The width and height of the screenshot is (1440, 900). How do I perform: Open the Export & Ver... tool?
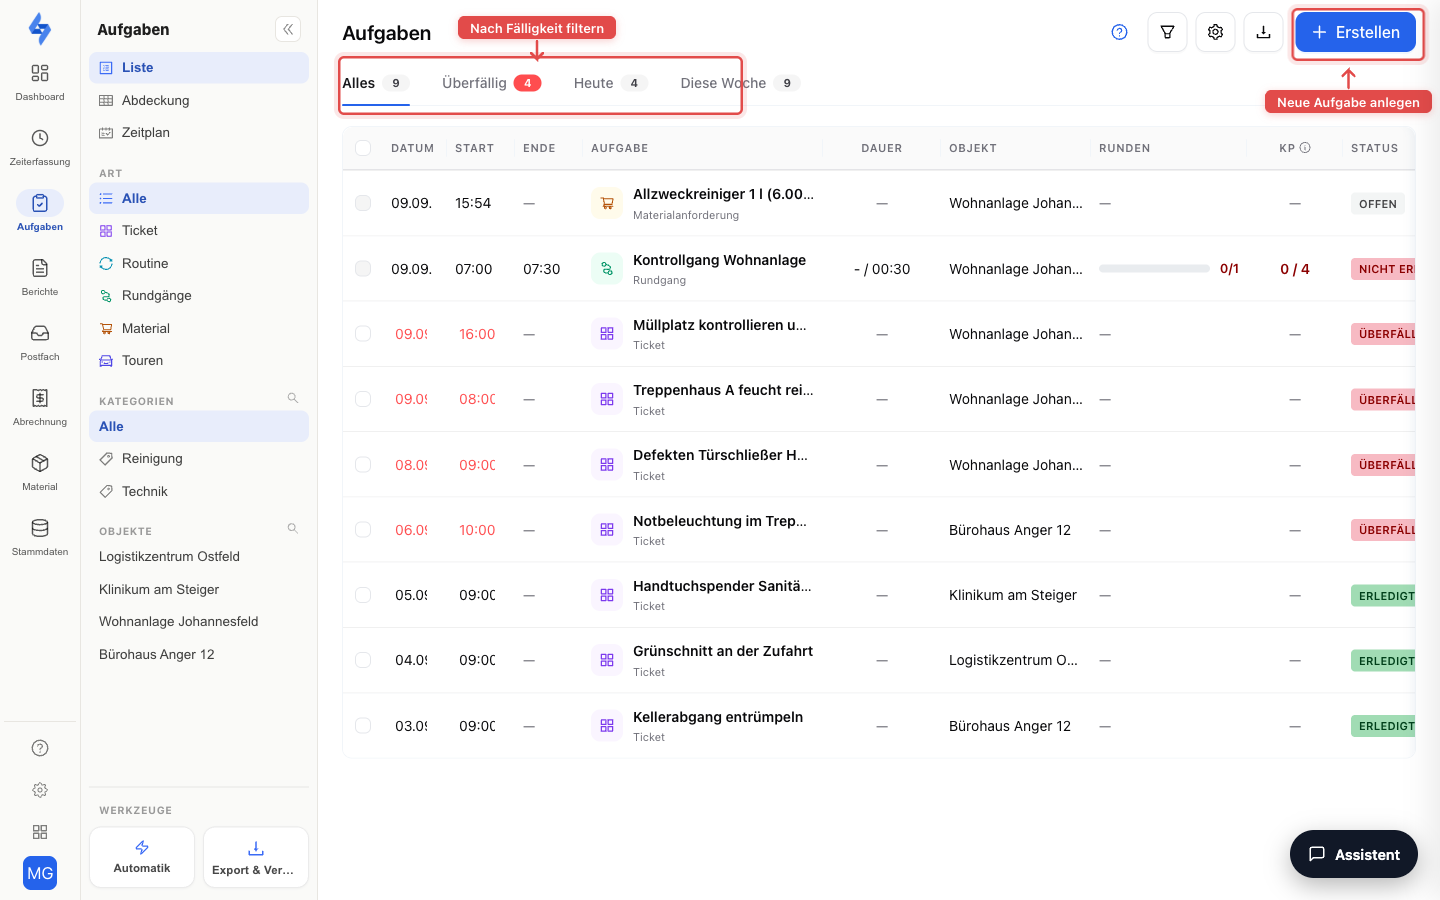(256, 857)
